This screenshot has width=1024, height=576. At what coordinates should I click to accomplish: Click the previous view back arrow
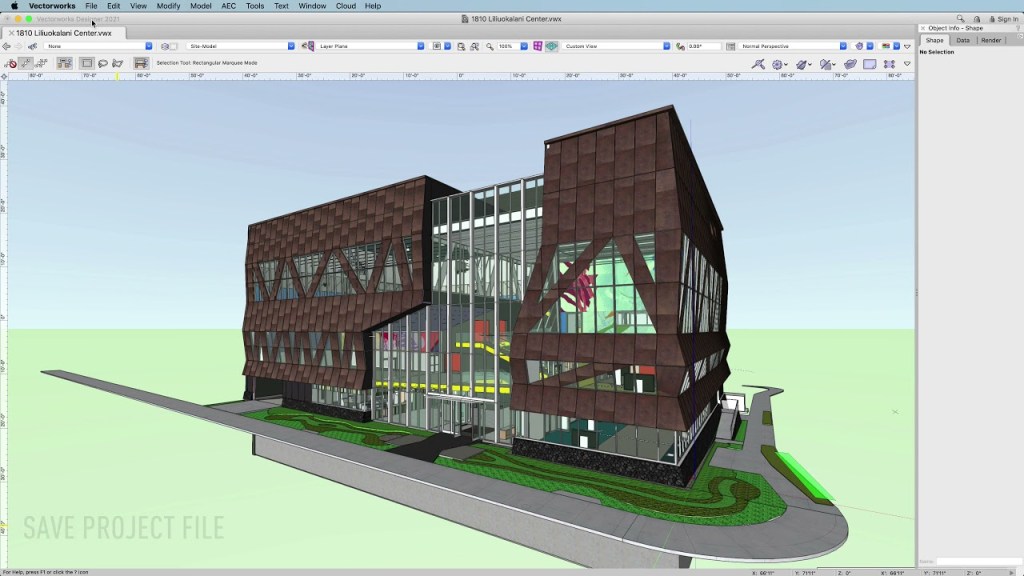tap(8, 46)
